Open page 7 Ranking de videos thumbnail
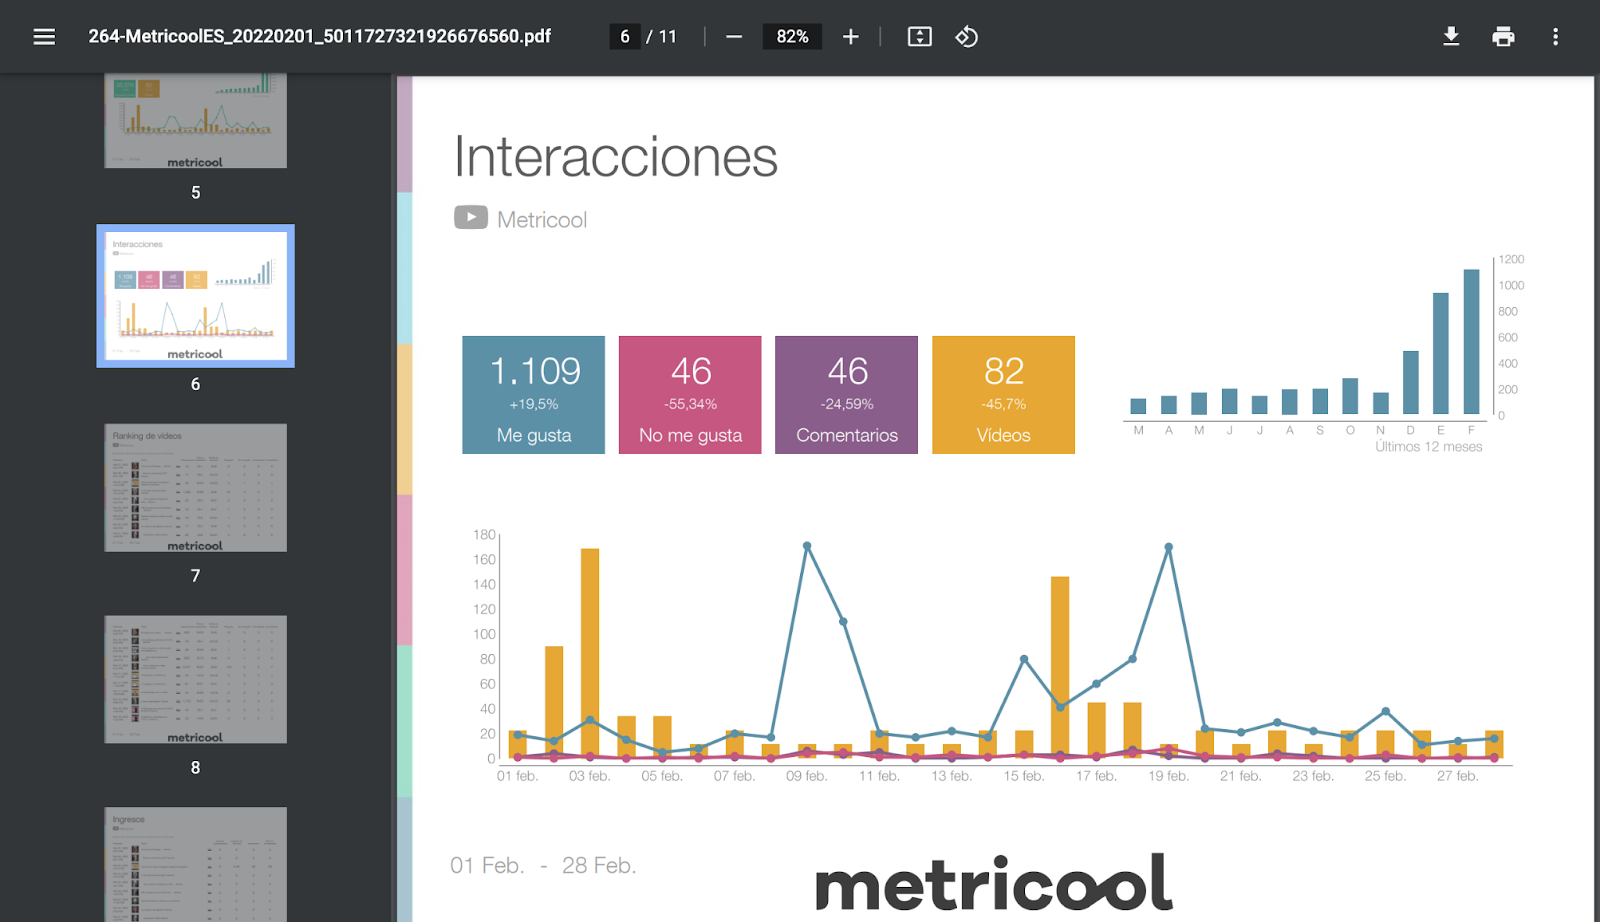Screen dimensions: 1600x922 [x=196, y=488]
